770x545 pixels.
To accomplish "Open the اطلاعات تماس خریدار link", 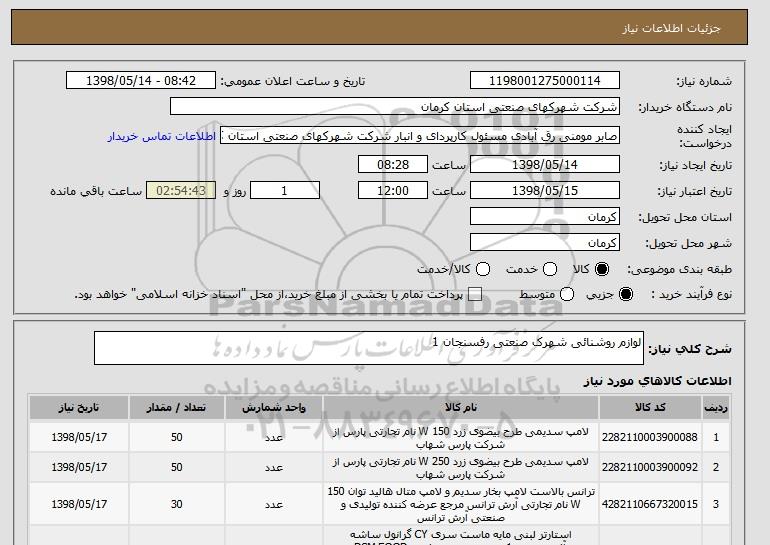I will click(x=162, y=136).
